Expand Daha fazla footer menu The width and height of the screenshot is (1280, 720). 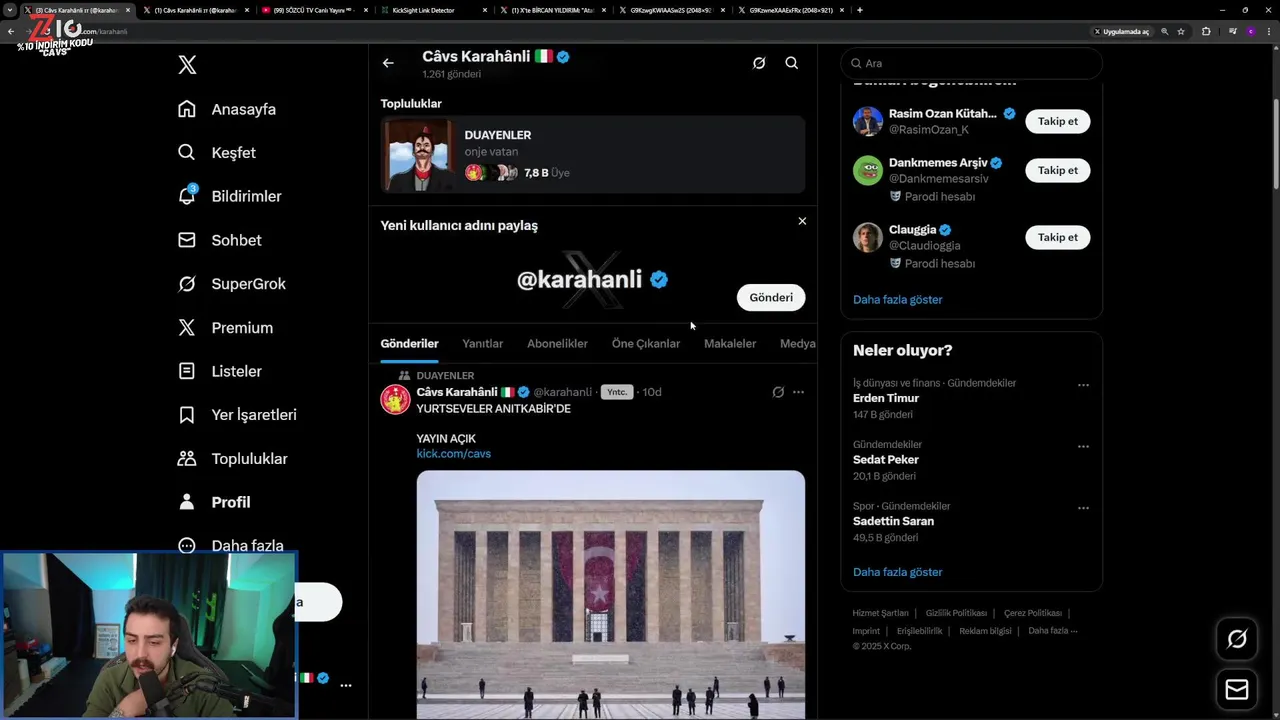1052,631
